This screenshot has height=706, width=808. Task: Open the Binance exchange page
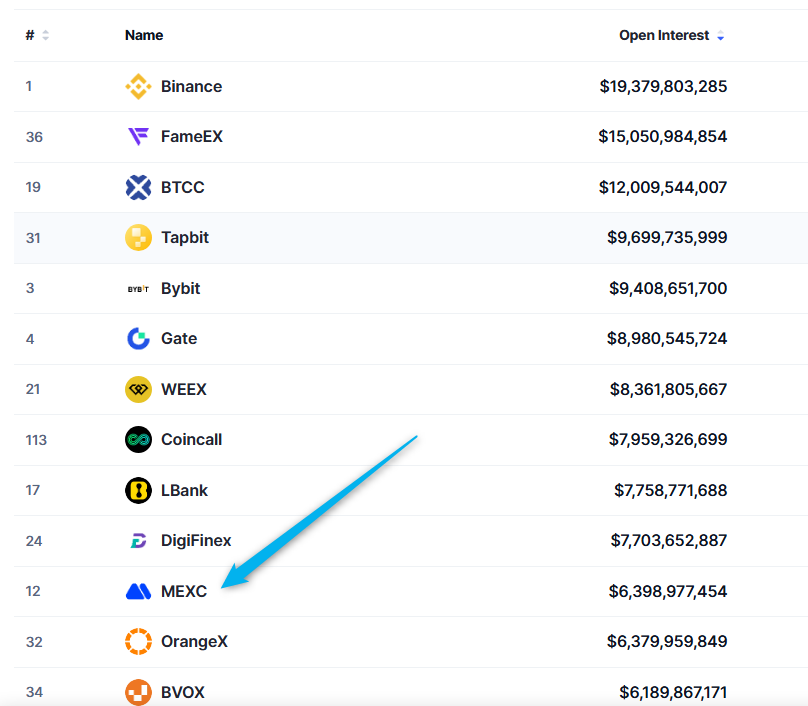[x=191, y=86]
